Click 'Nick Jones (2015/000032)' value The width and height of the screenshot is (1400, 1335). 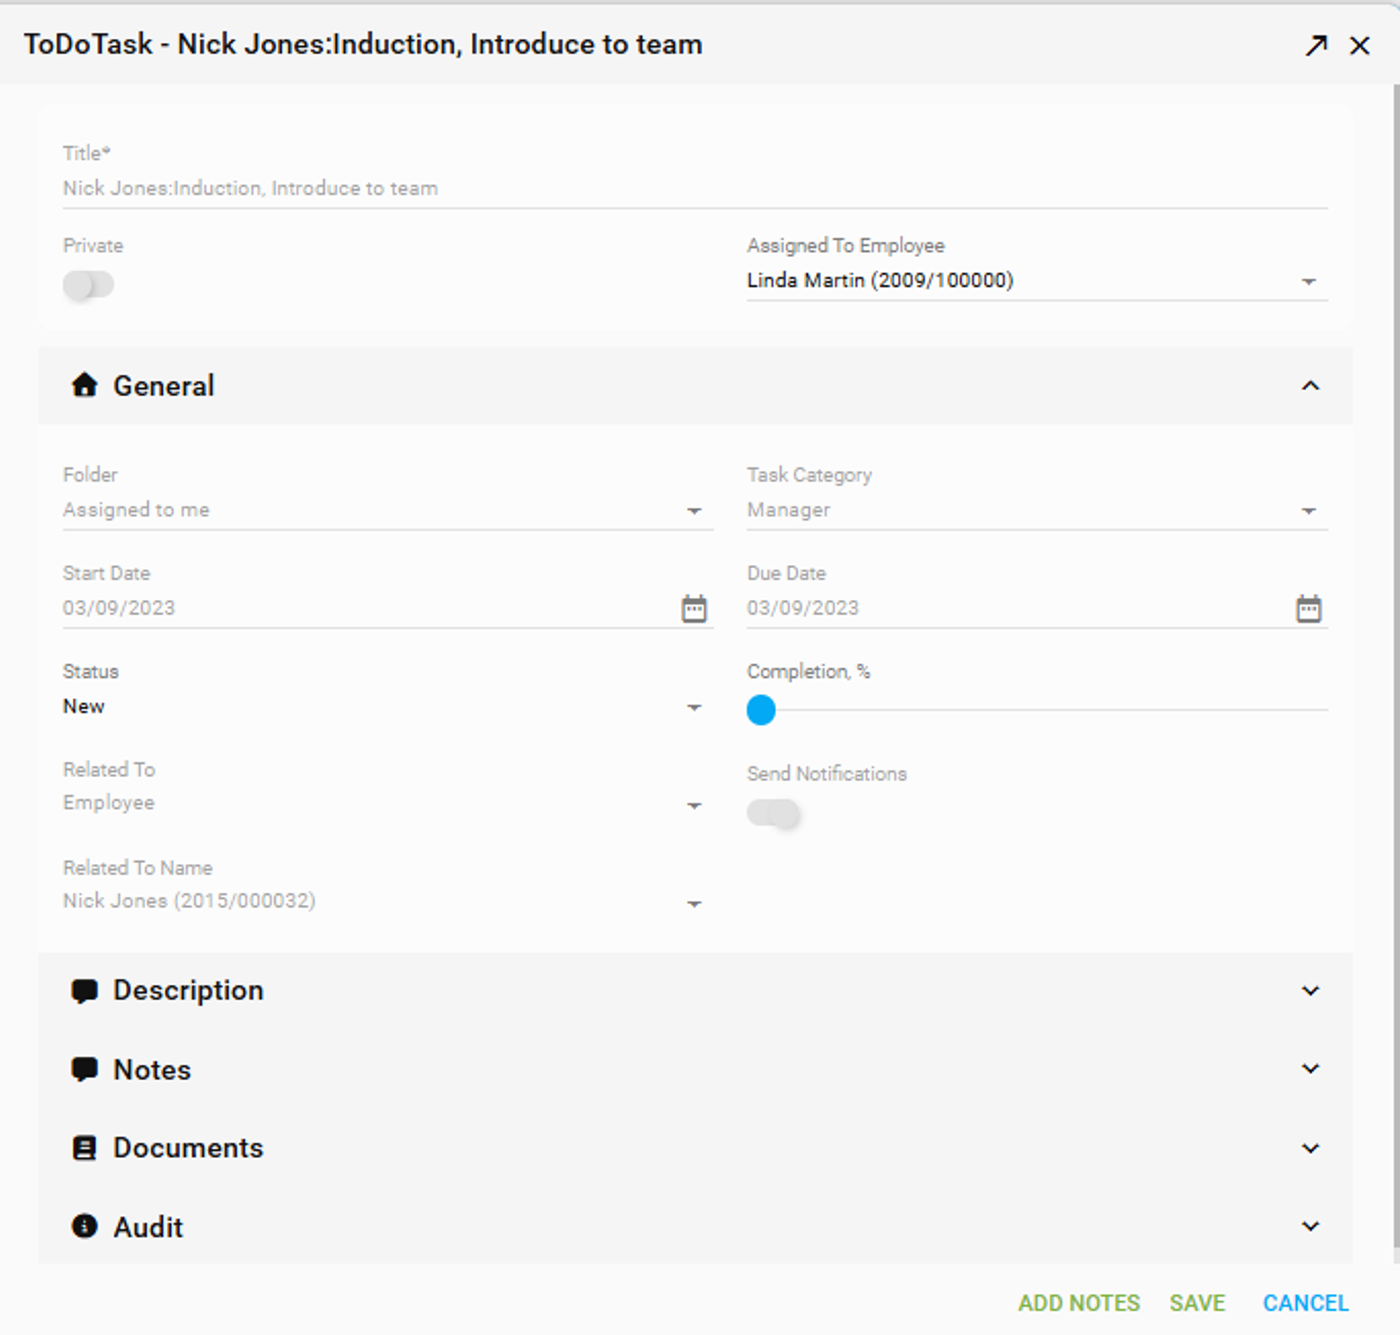point(189,901)
